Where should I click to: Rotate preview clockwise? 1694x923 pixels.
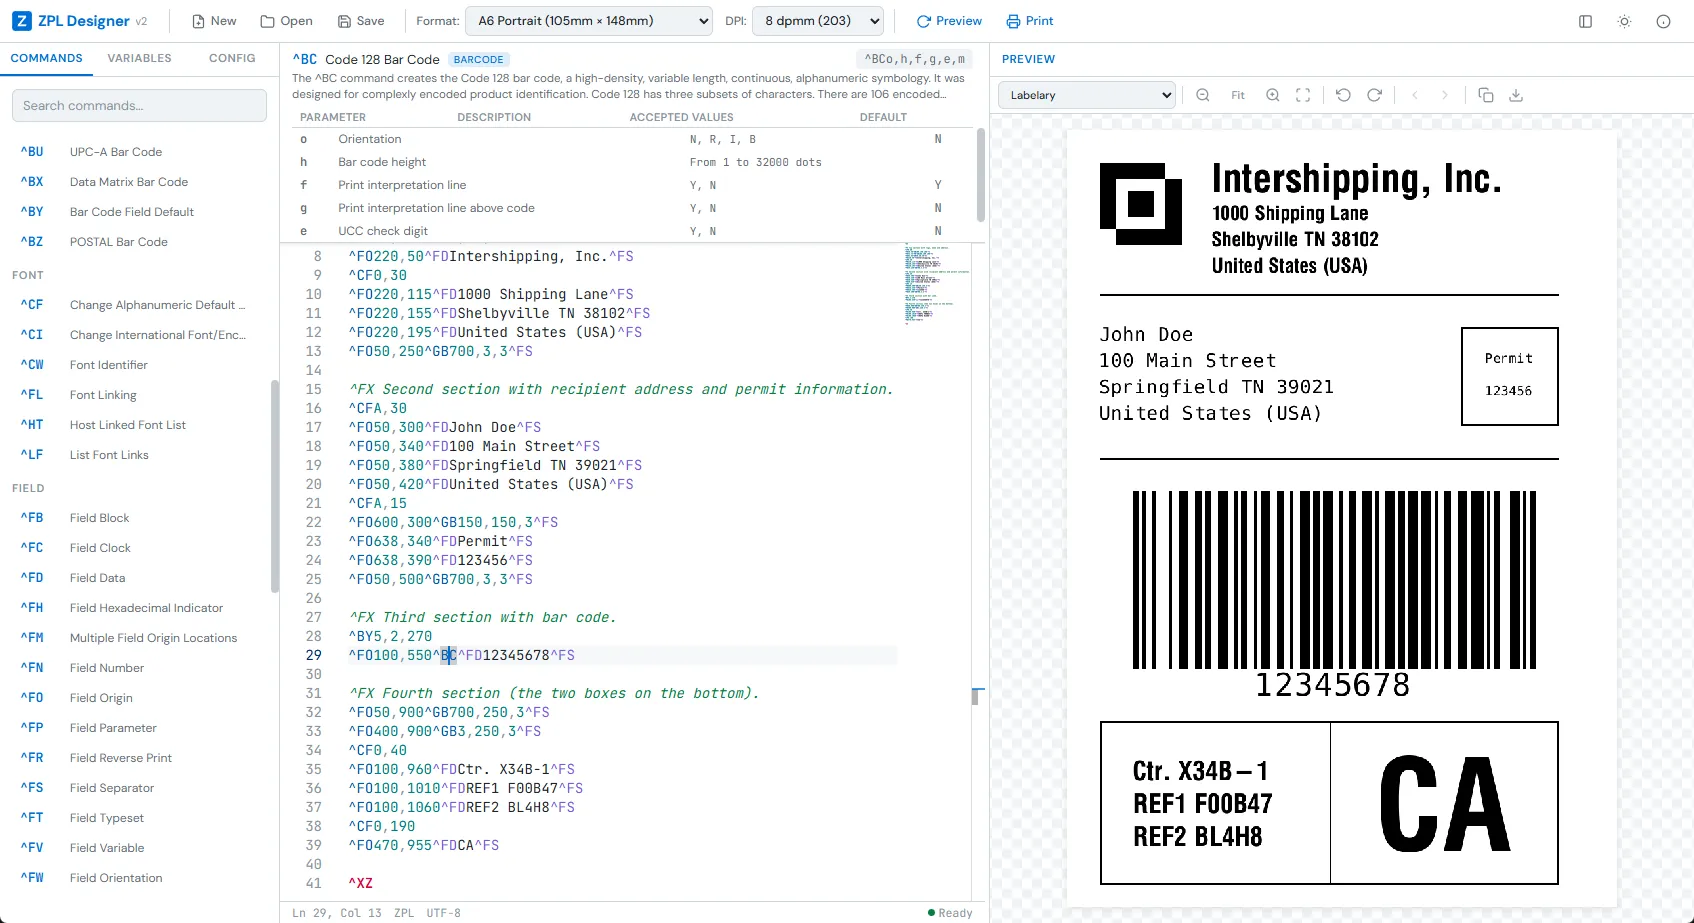coord(1375,95)
